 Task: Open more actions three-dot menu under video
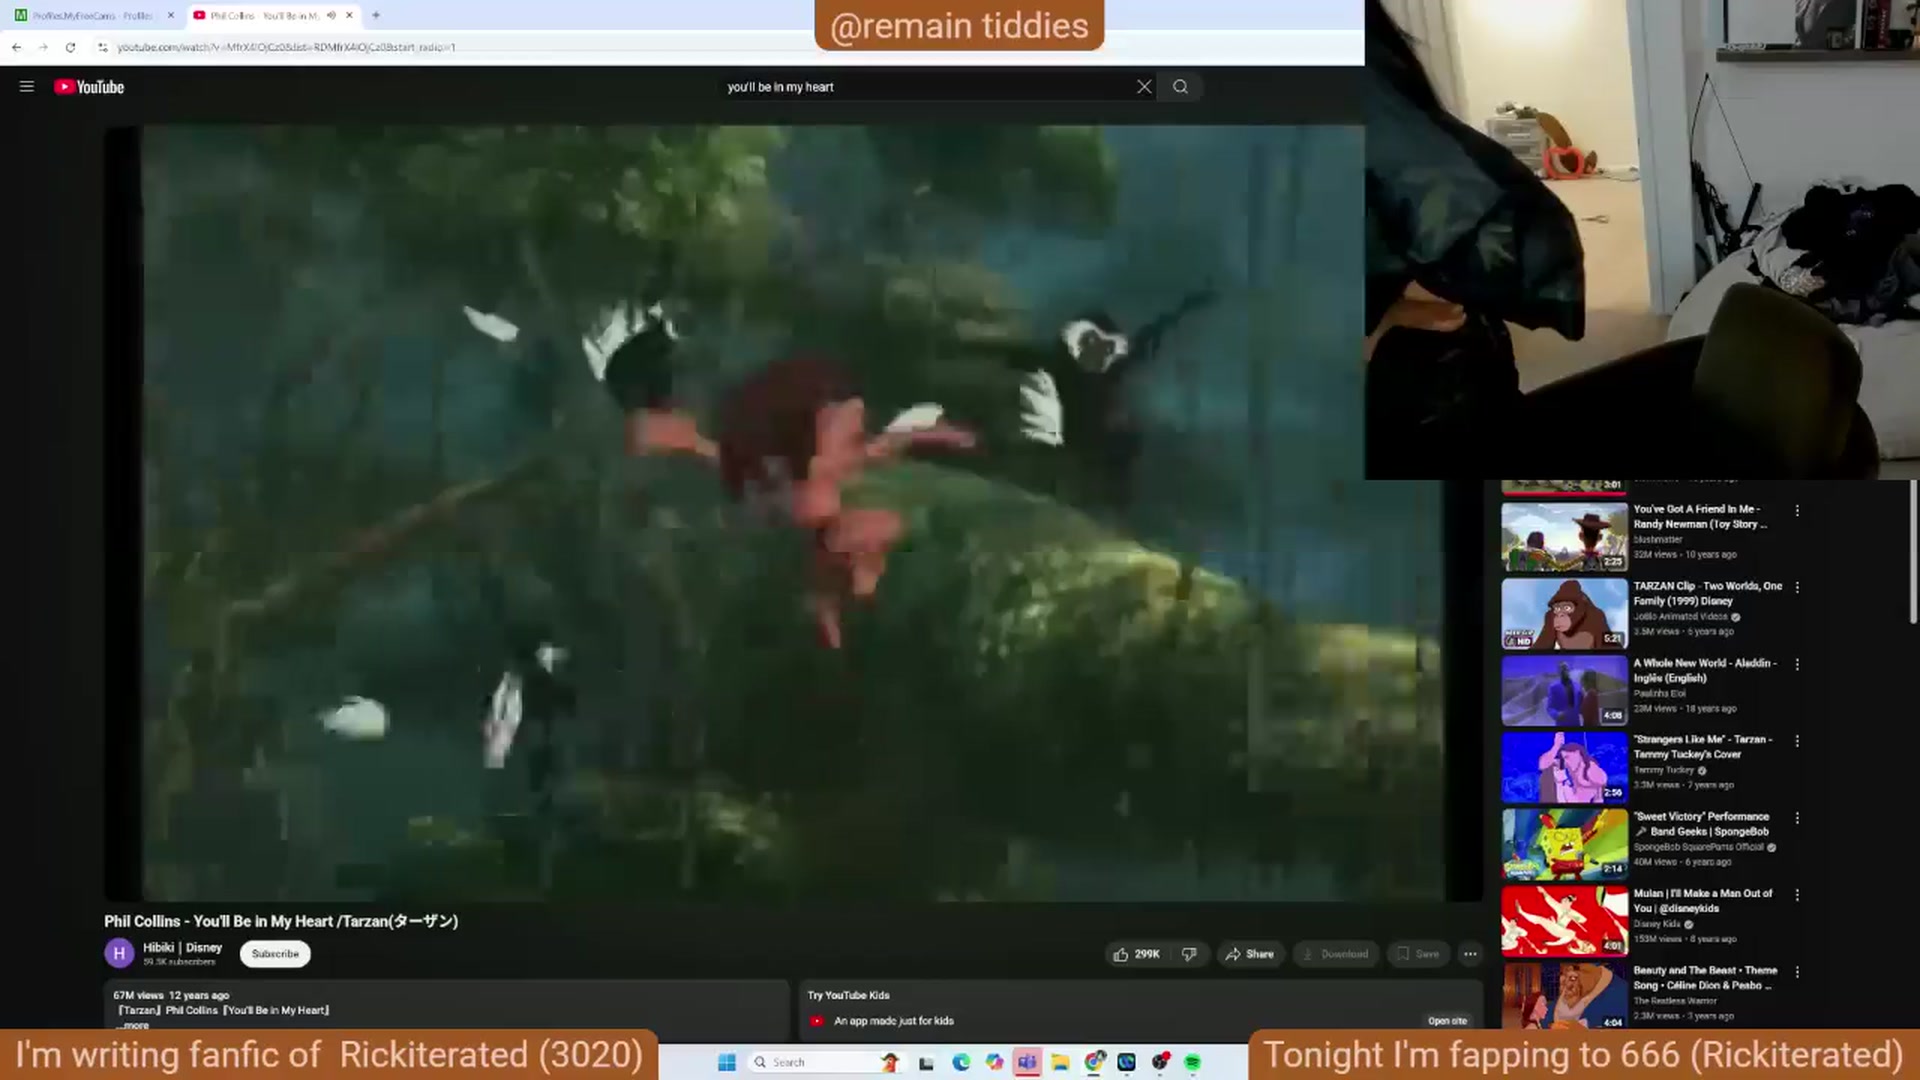[x=1470, y=954]
